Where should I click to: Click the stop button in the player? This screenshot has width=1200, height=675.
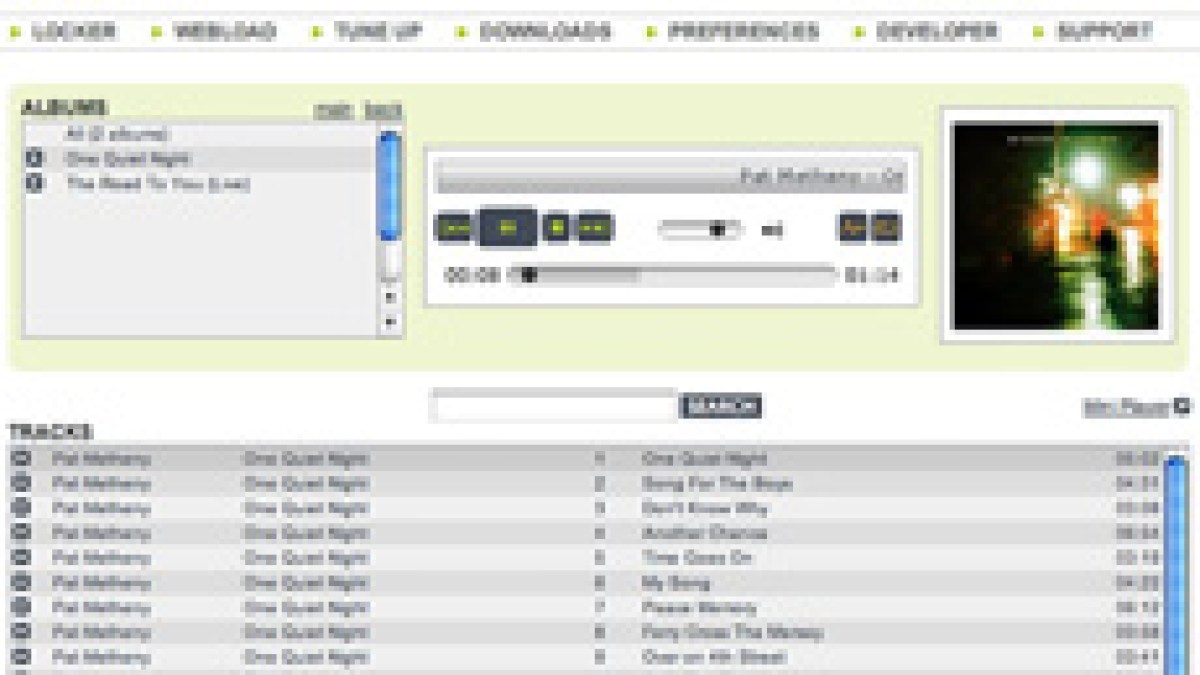pyautogui.click(x=556, y=229)
